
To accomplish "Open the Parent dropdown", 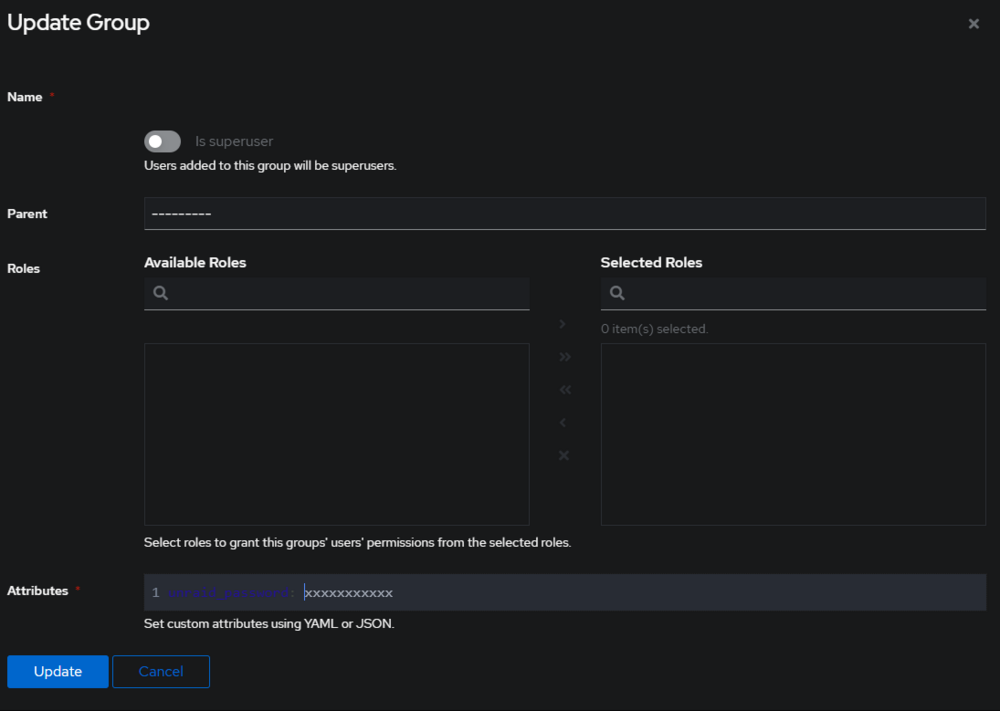I will 564,214.
